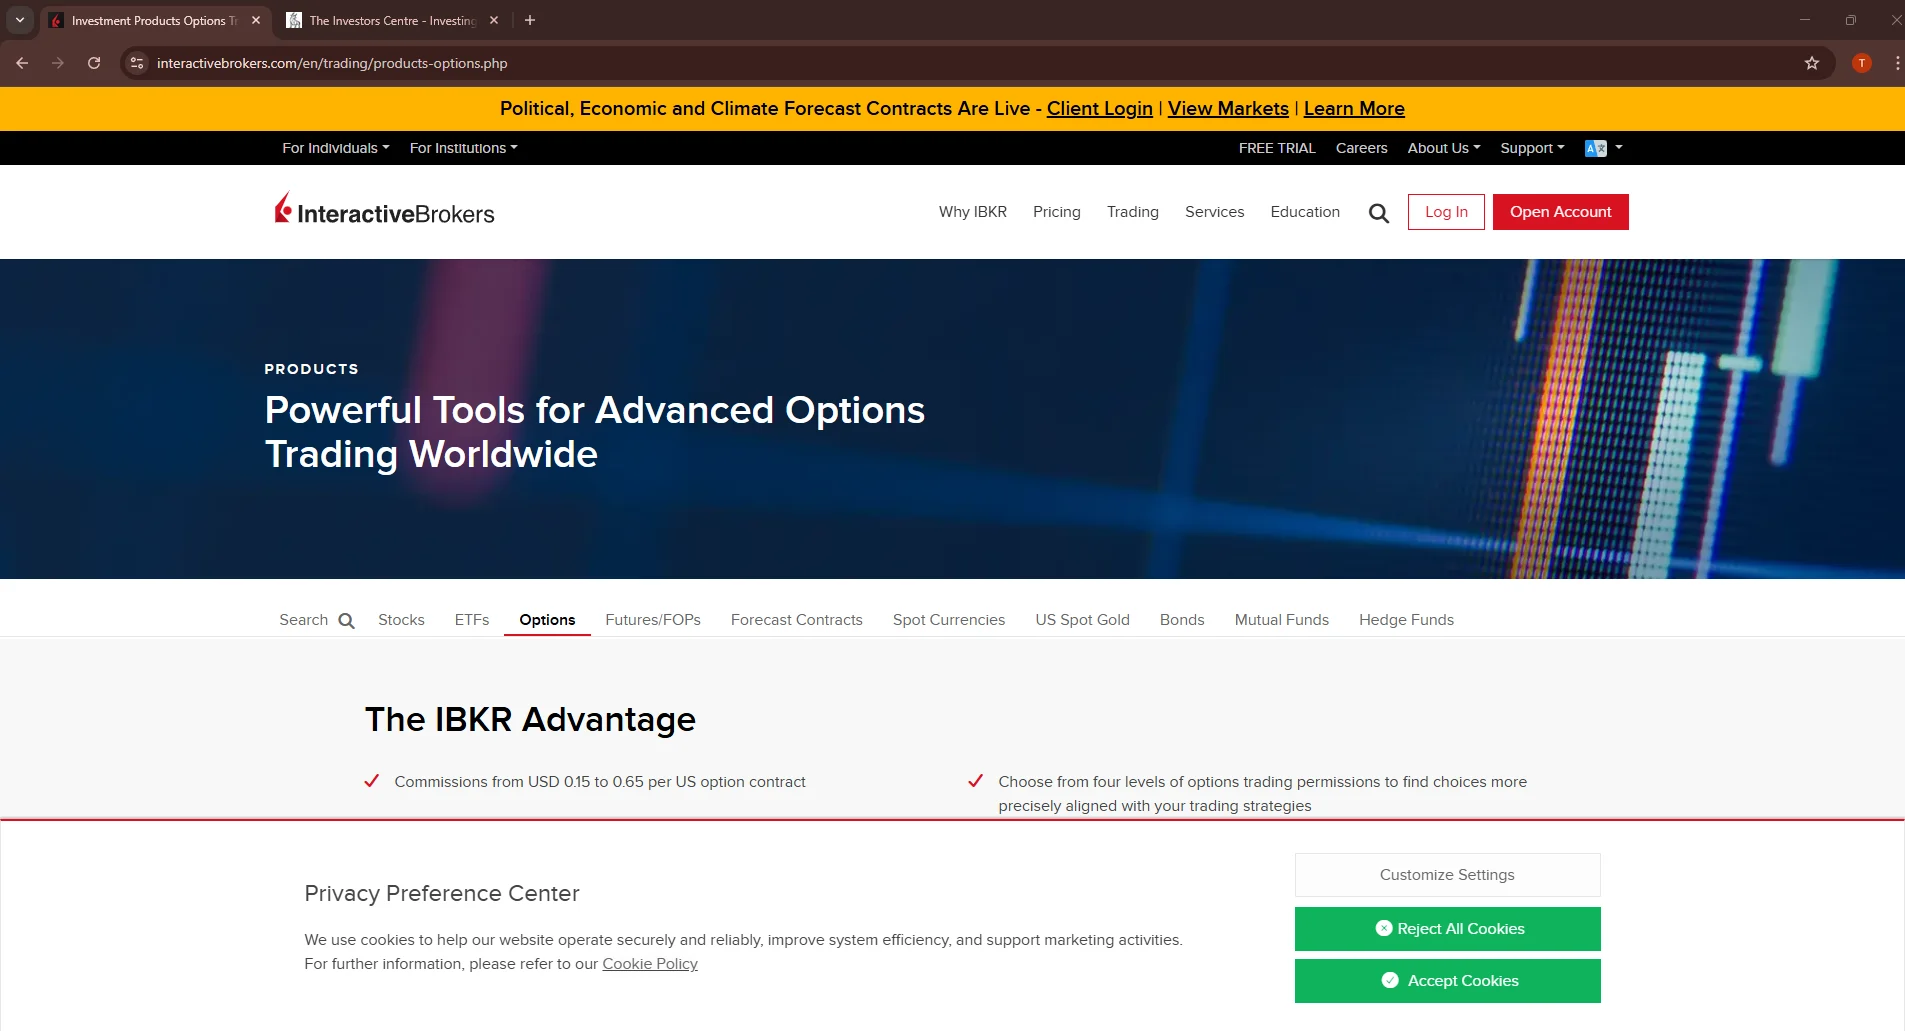Screen dimensions: 1905x1031
Task: Open a new browser tab
Action: click(530, 20)
